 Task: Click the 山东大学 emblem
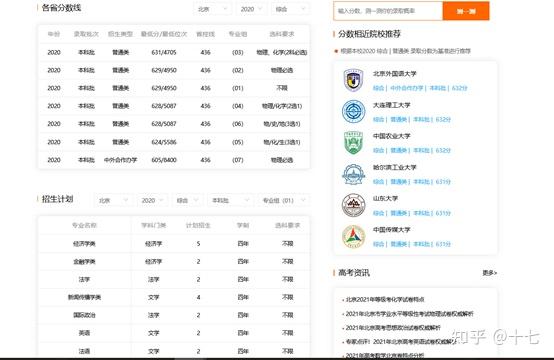[x=353, y=205]
